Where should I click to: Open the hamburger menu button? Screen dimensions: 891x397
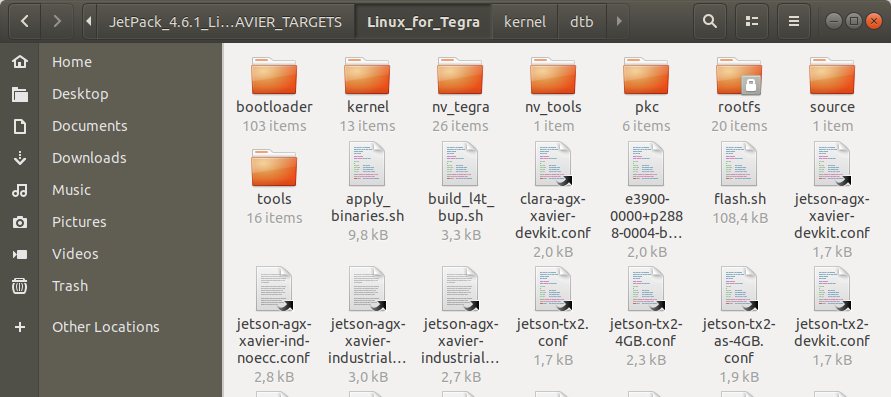point(794,22)
